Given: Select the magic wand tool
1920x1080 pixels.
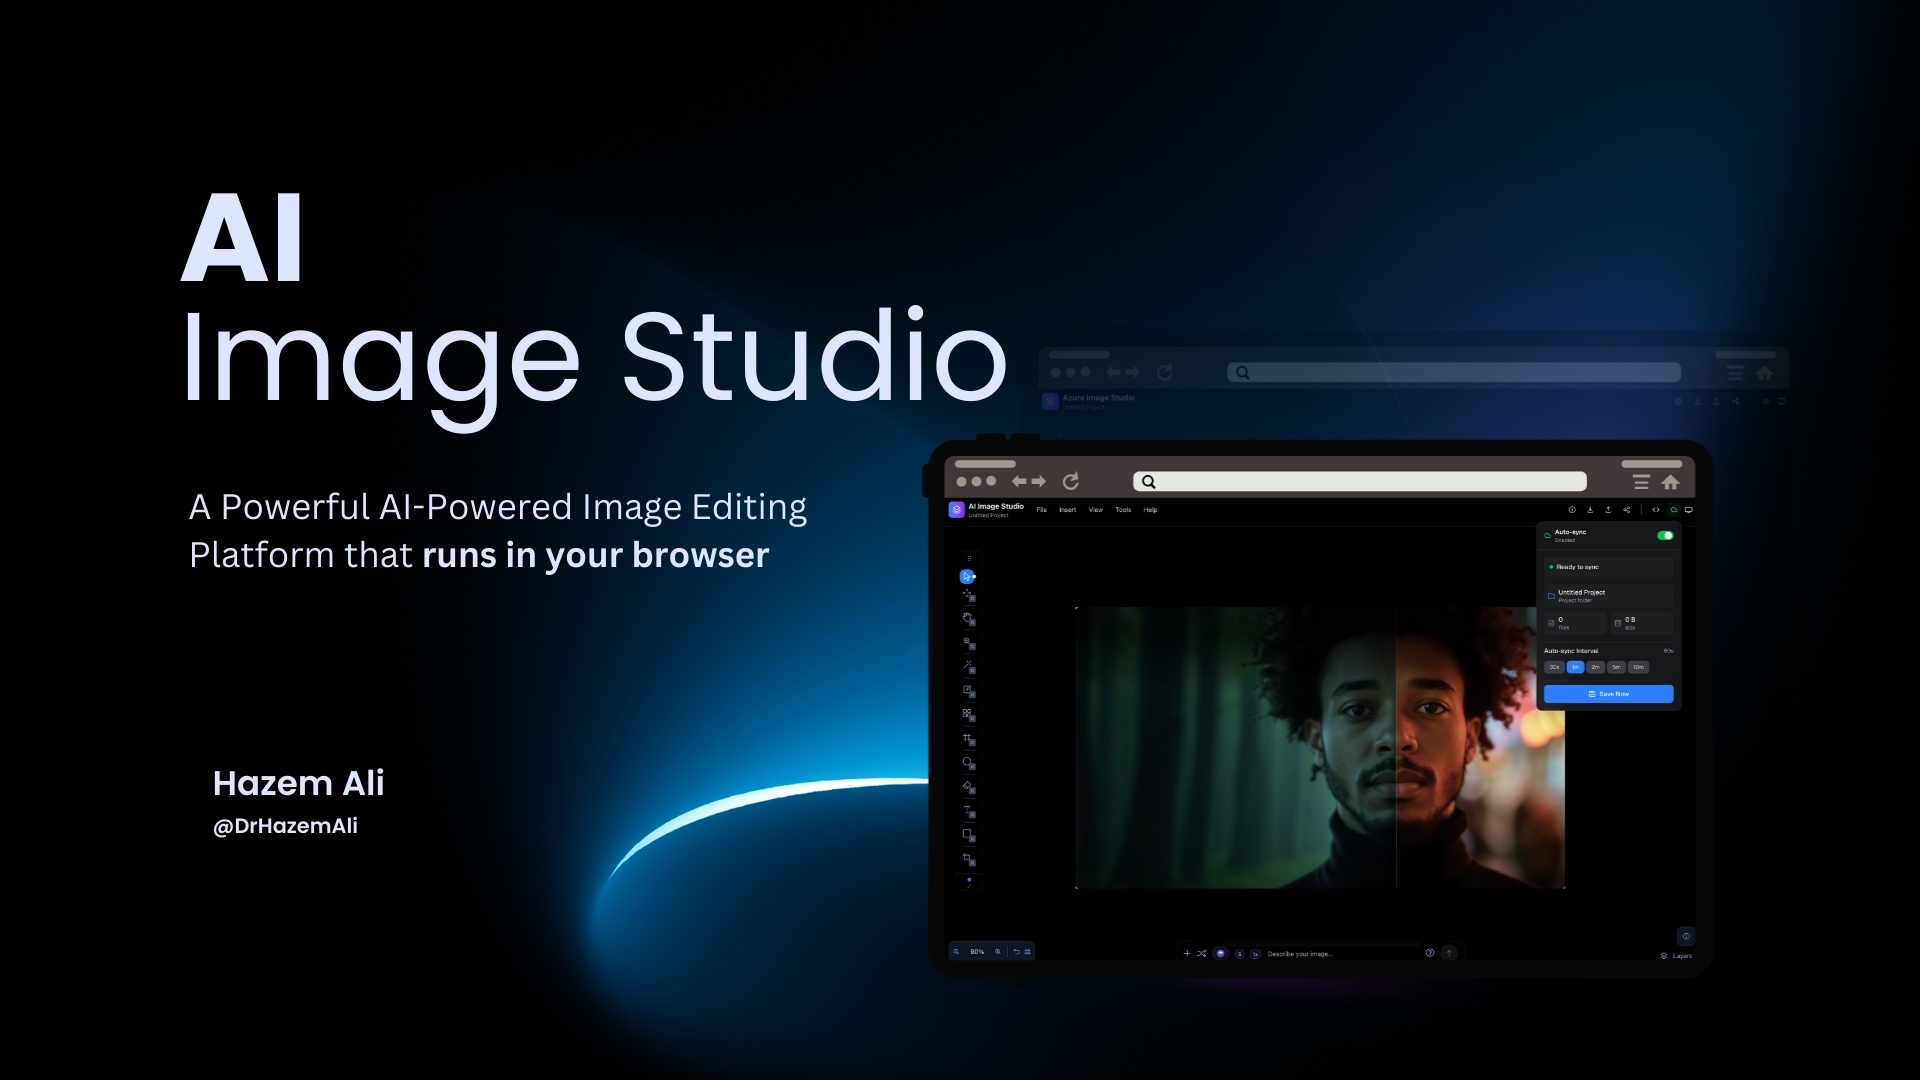Looking at the screenshot, I should 968,667.
